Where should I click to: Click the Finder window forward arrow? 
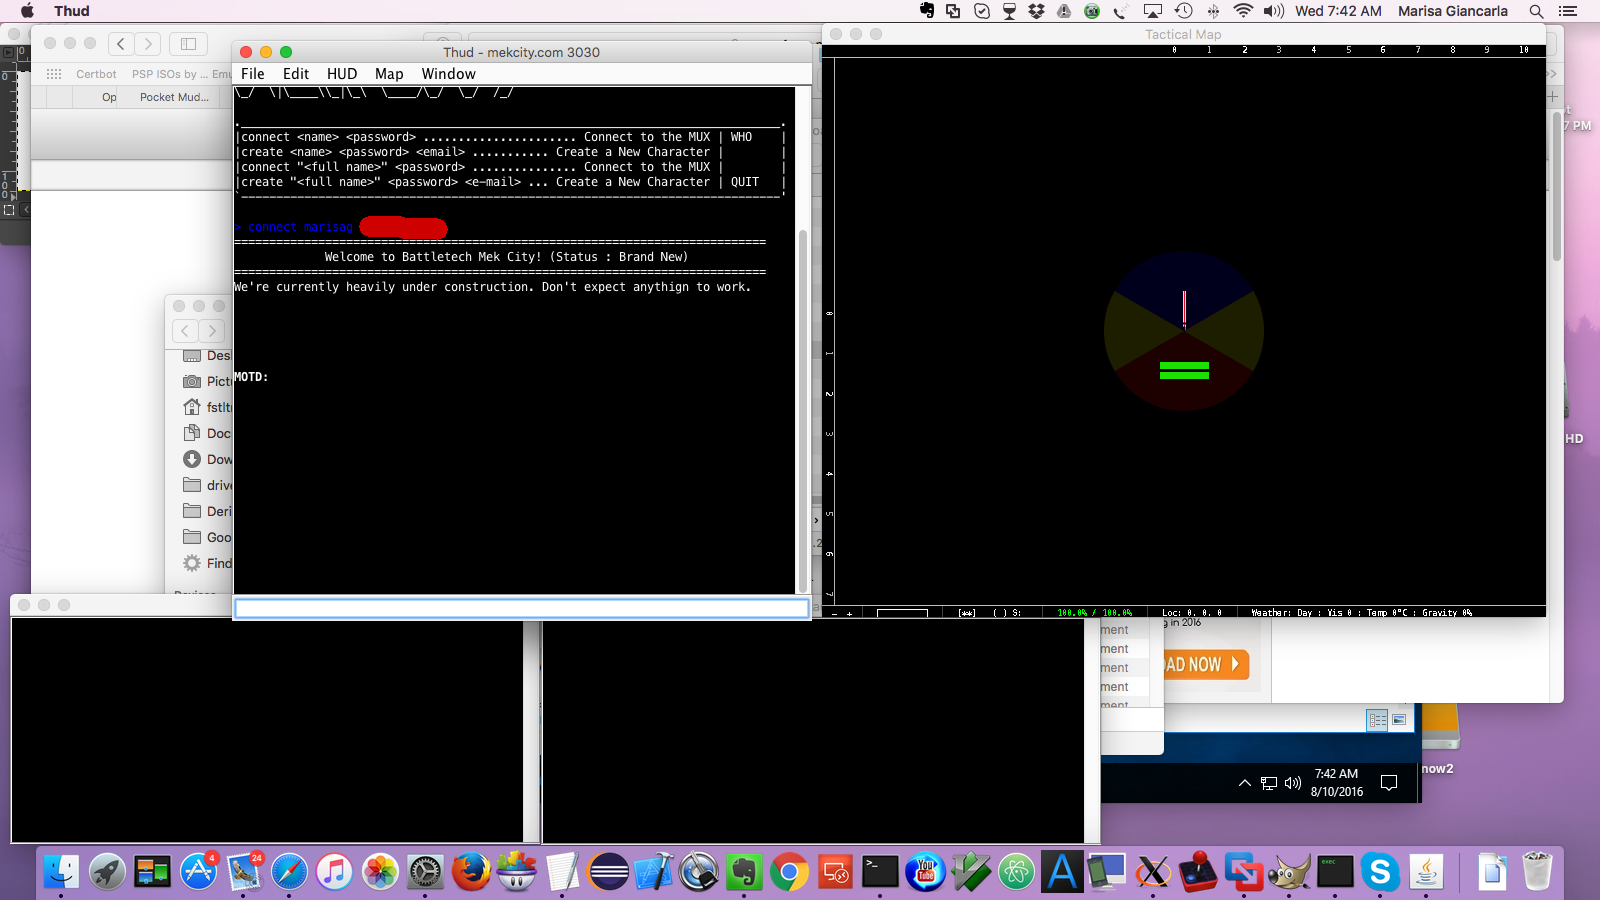212,331
